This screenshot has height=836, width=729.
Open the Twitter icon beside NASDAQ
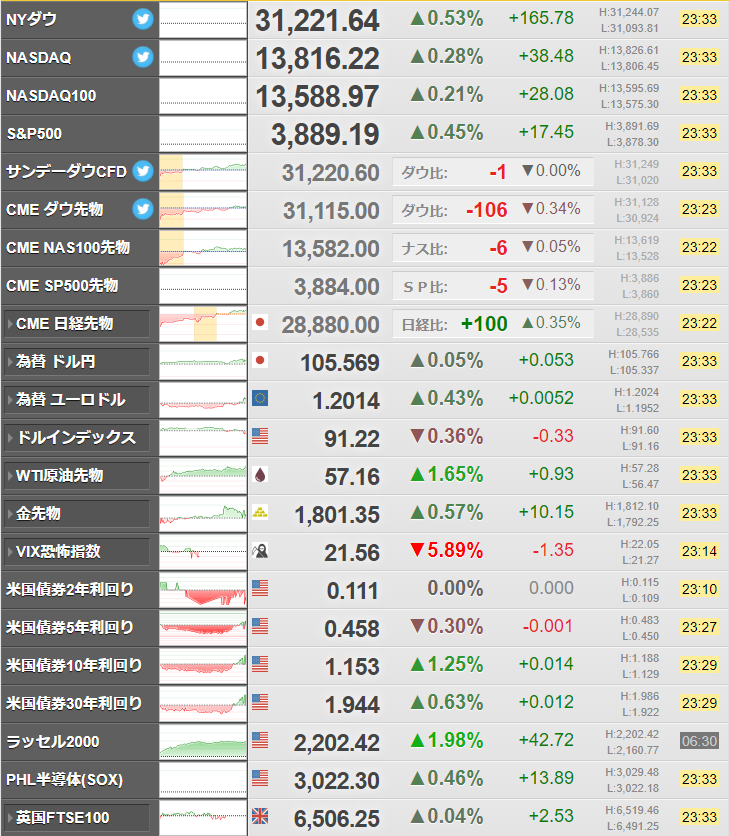click(143, 57)
